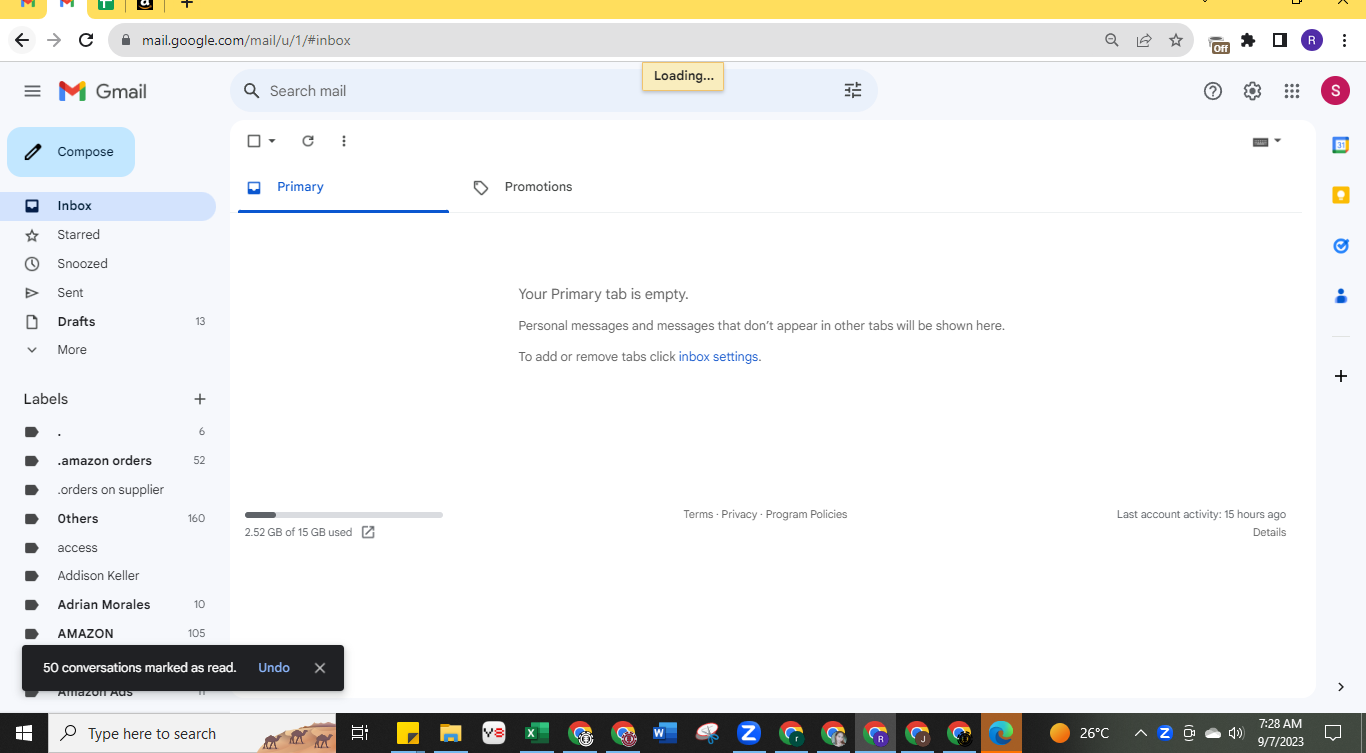Open Google Contacts side panel icon

click(1341, 295)
